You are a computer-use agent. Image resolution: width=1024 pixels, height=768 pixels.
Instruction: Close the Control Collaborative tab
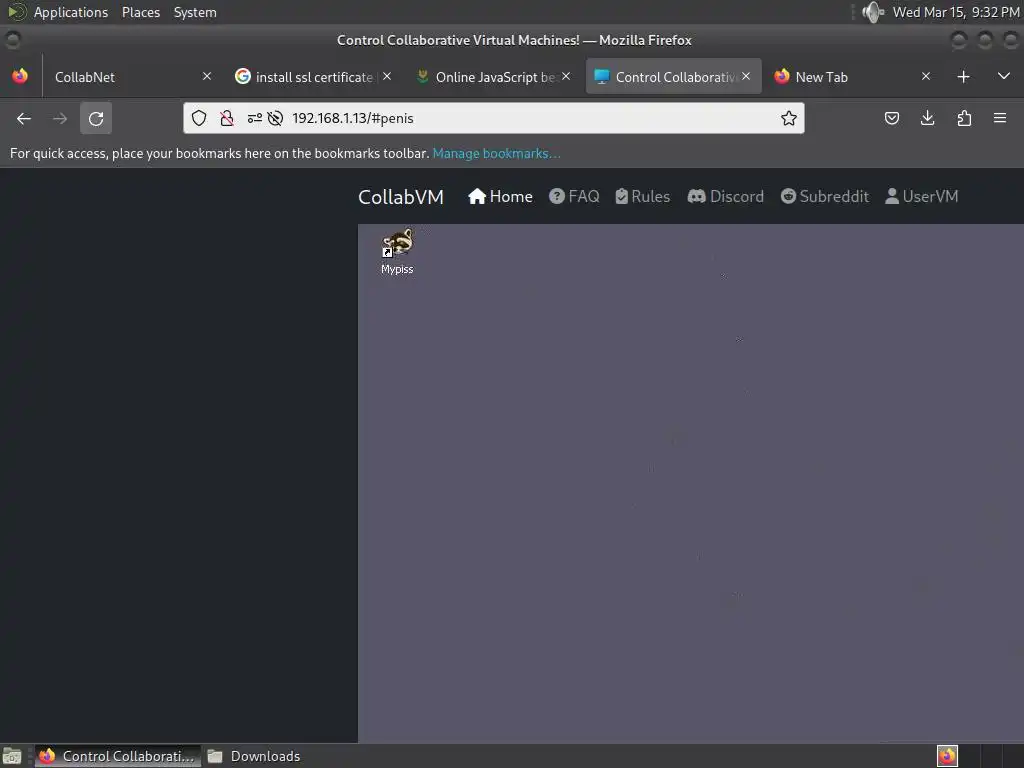746,76
